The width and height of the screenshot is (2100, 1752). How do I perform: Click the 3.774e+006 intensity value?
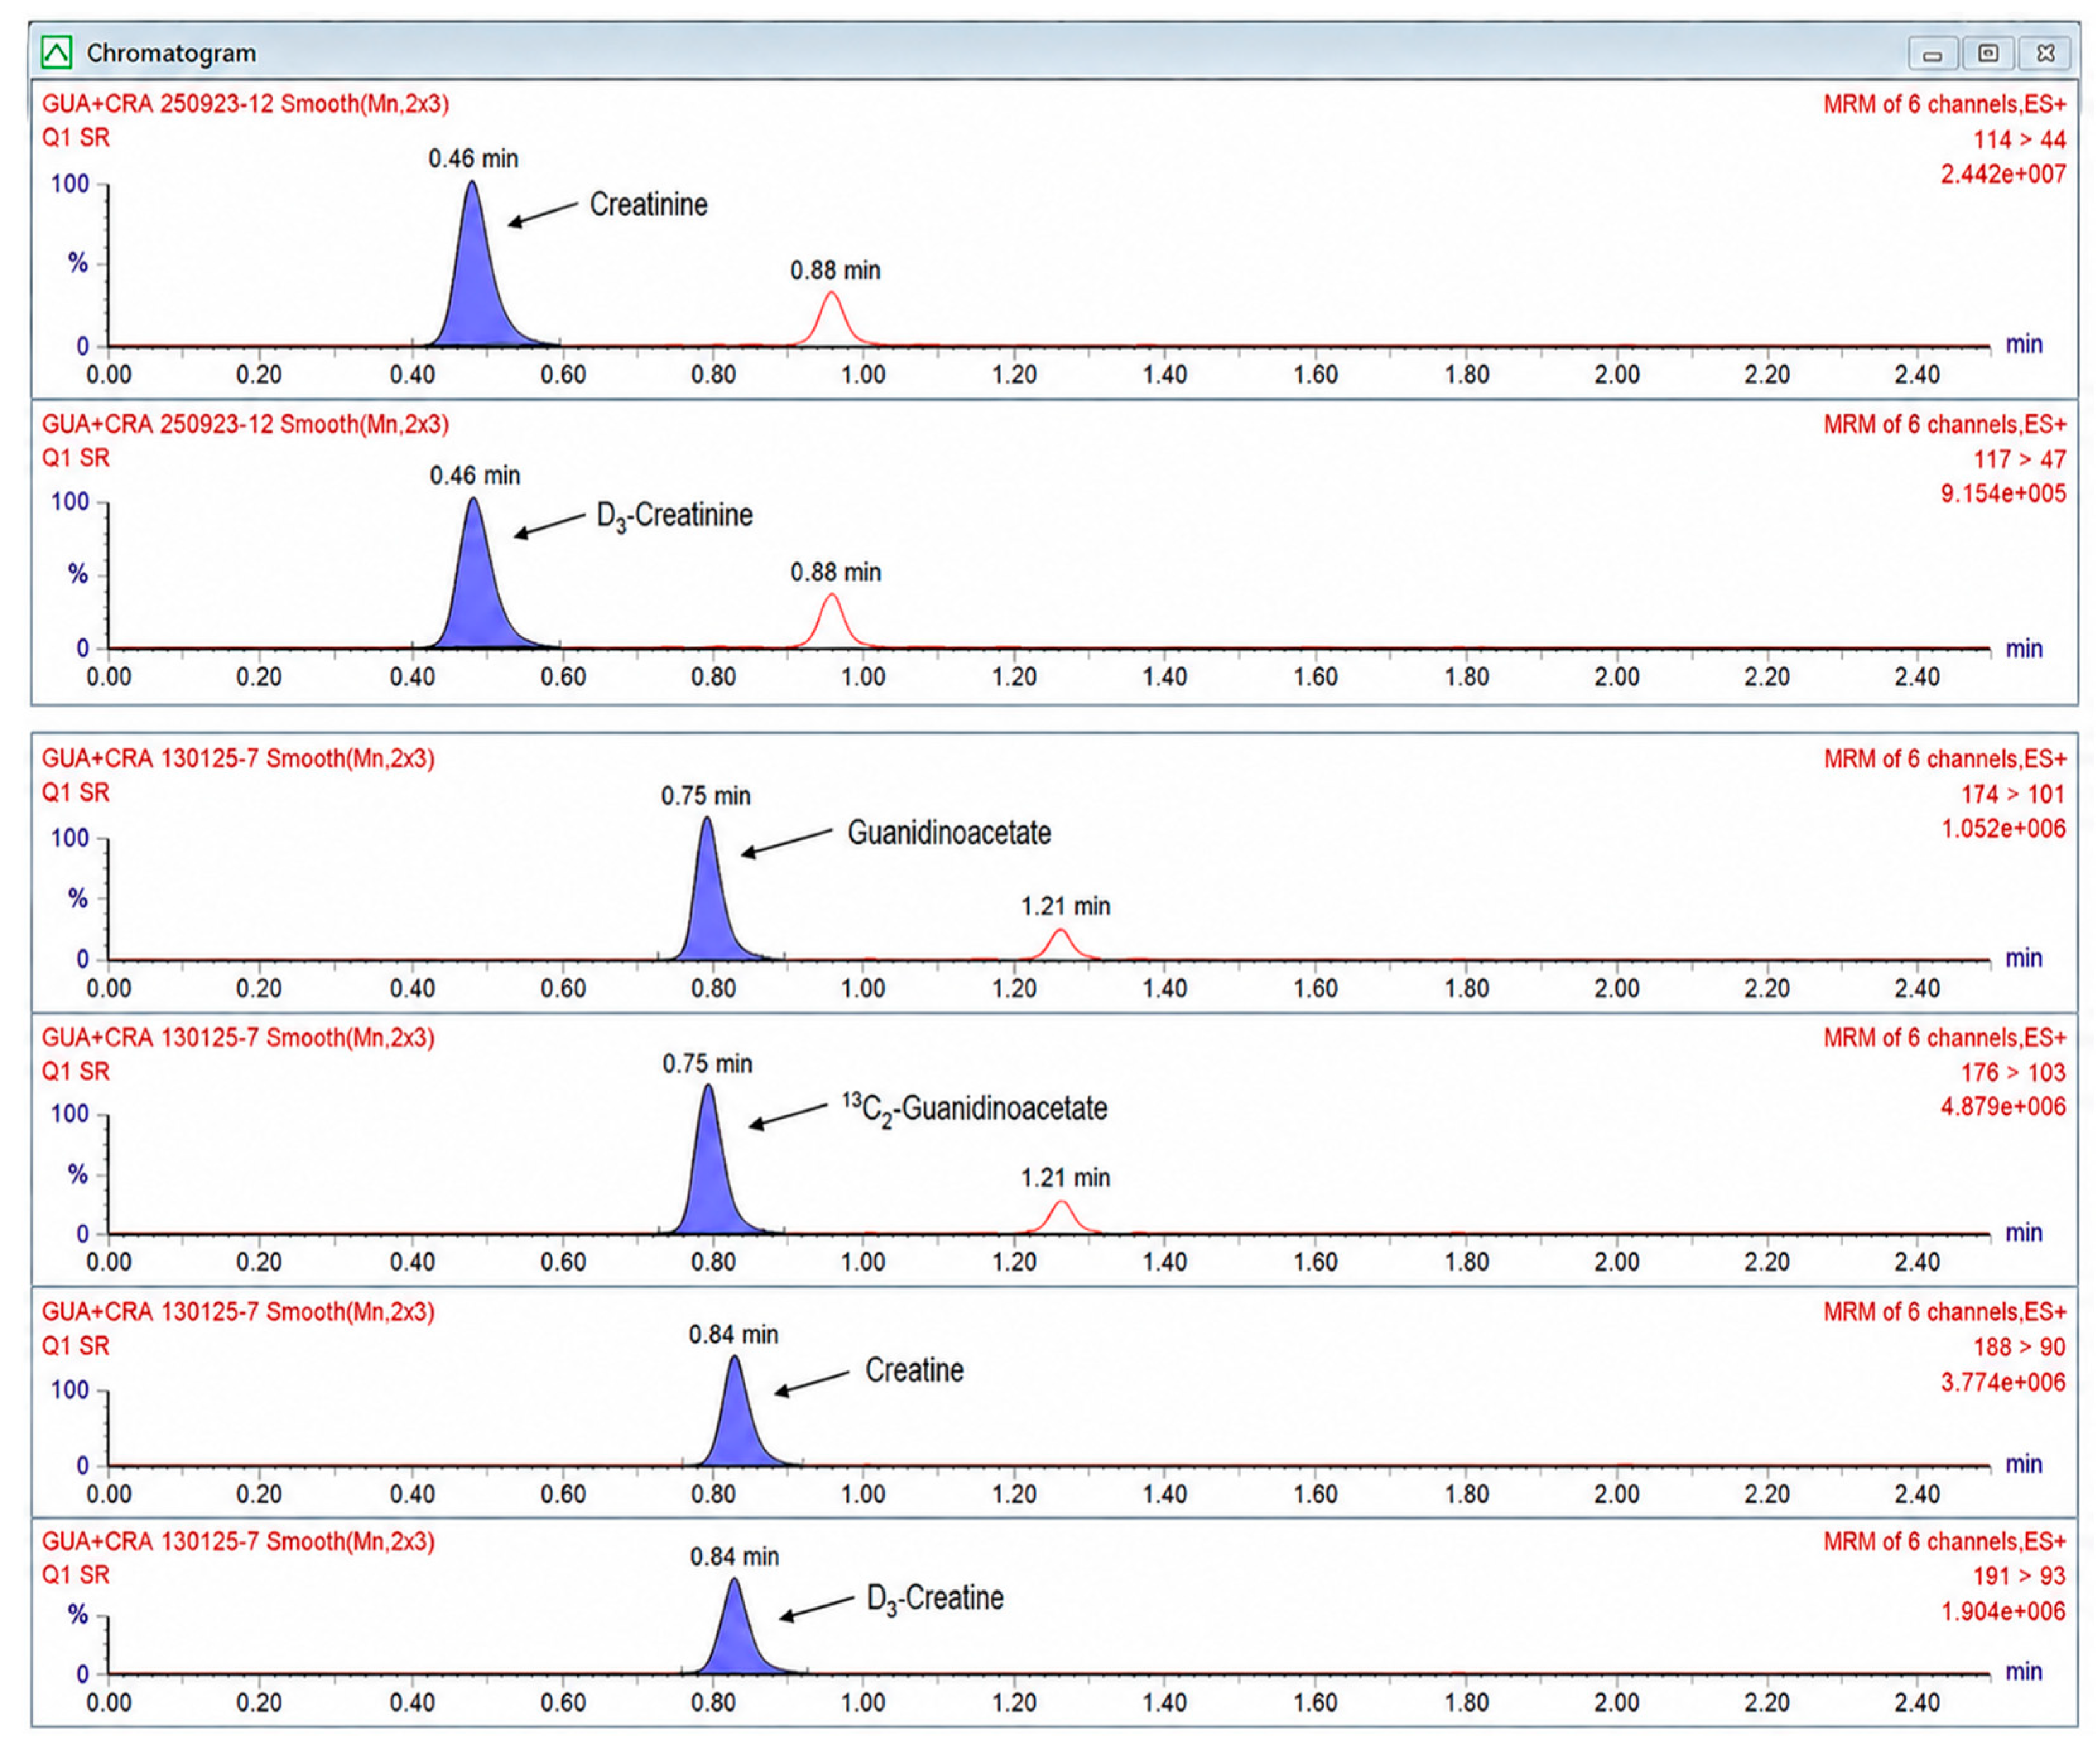(2003, 1382)
